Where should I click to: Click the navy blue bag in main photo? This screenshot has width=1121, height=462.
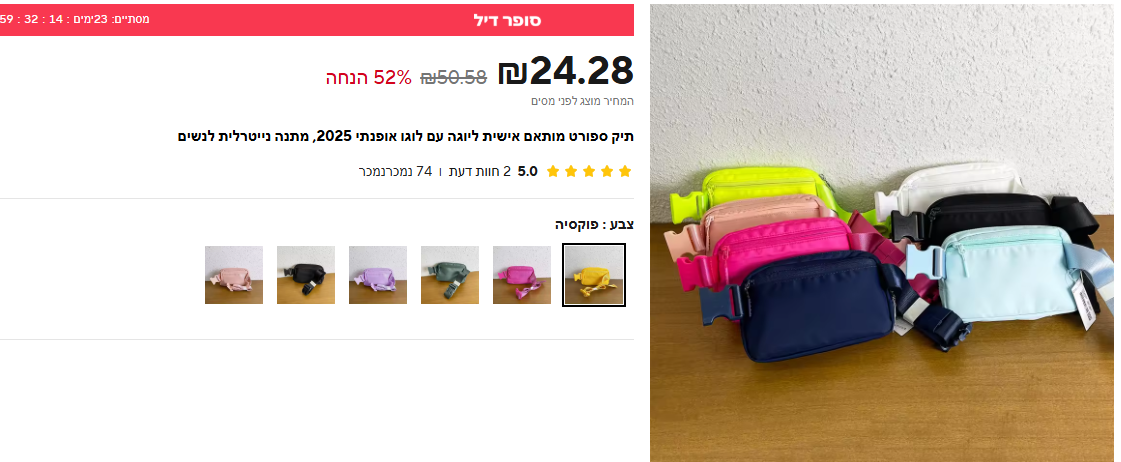[815, 306]
